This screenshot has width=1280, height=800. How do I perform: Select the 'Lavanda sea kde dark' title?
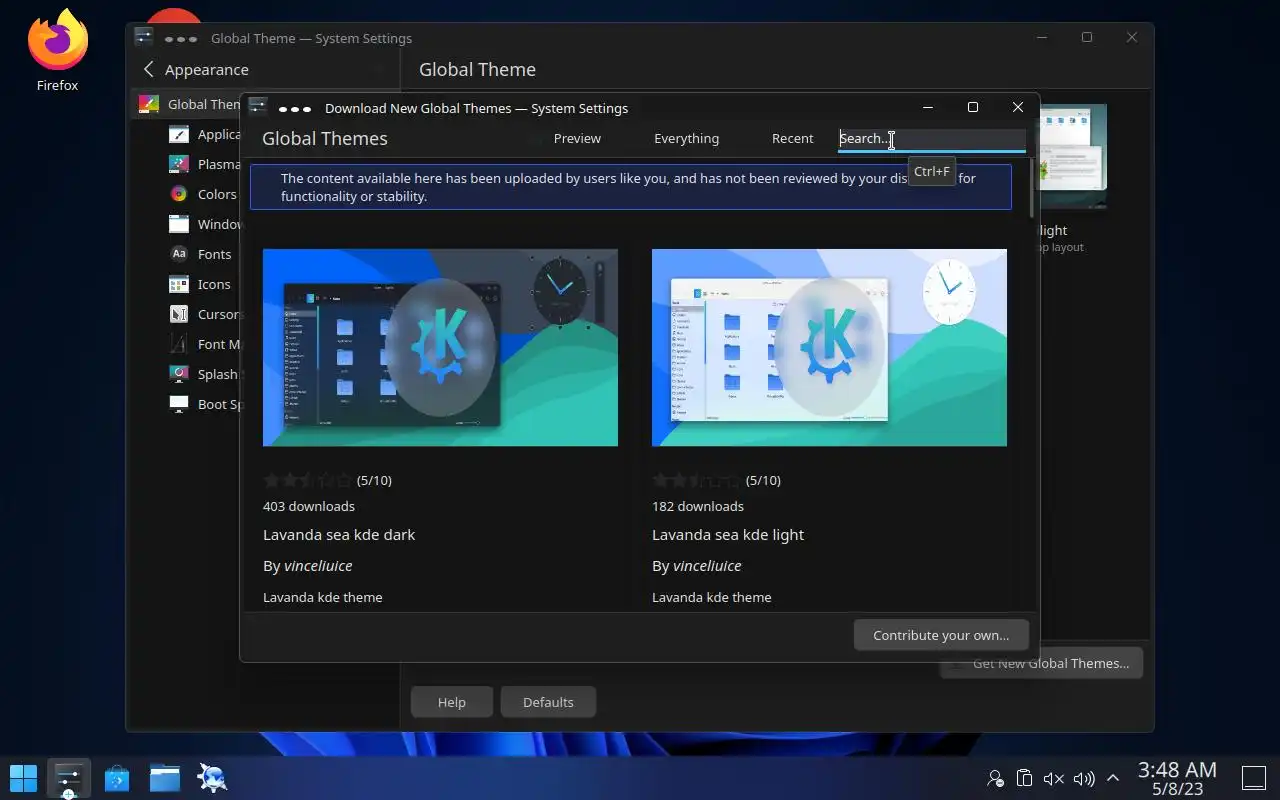coord(339,534)
